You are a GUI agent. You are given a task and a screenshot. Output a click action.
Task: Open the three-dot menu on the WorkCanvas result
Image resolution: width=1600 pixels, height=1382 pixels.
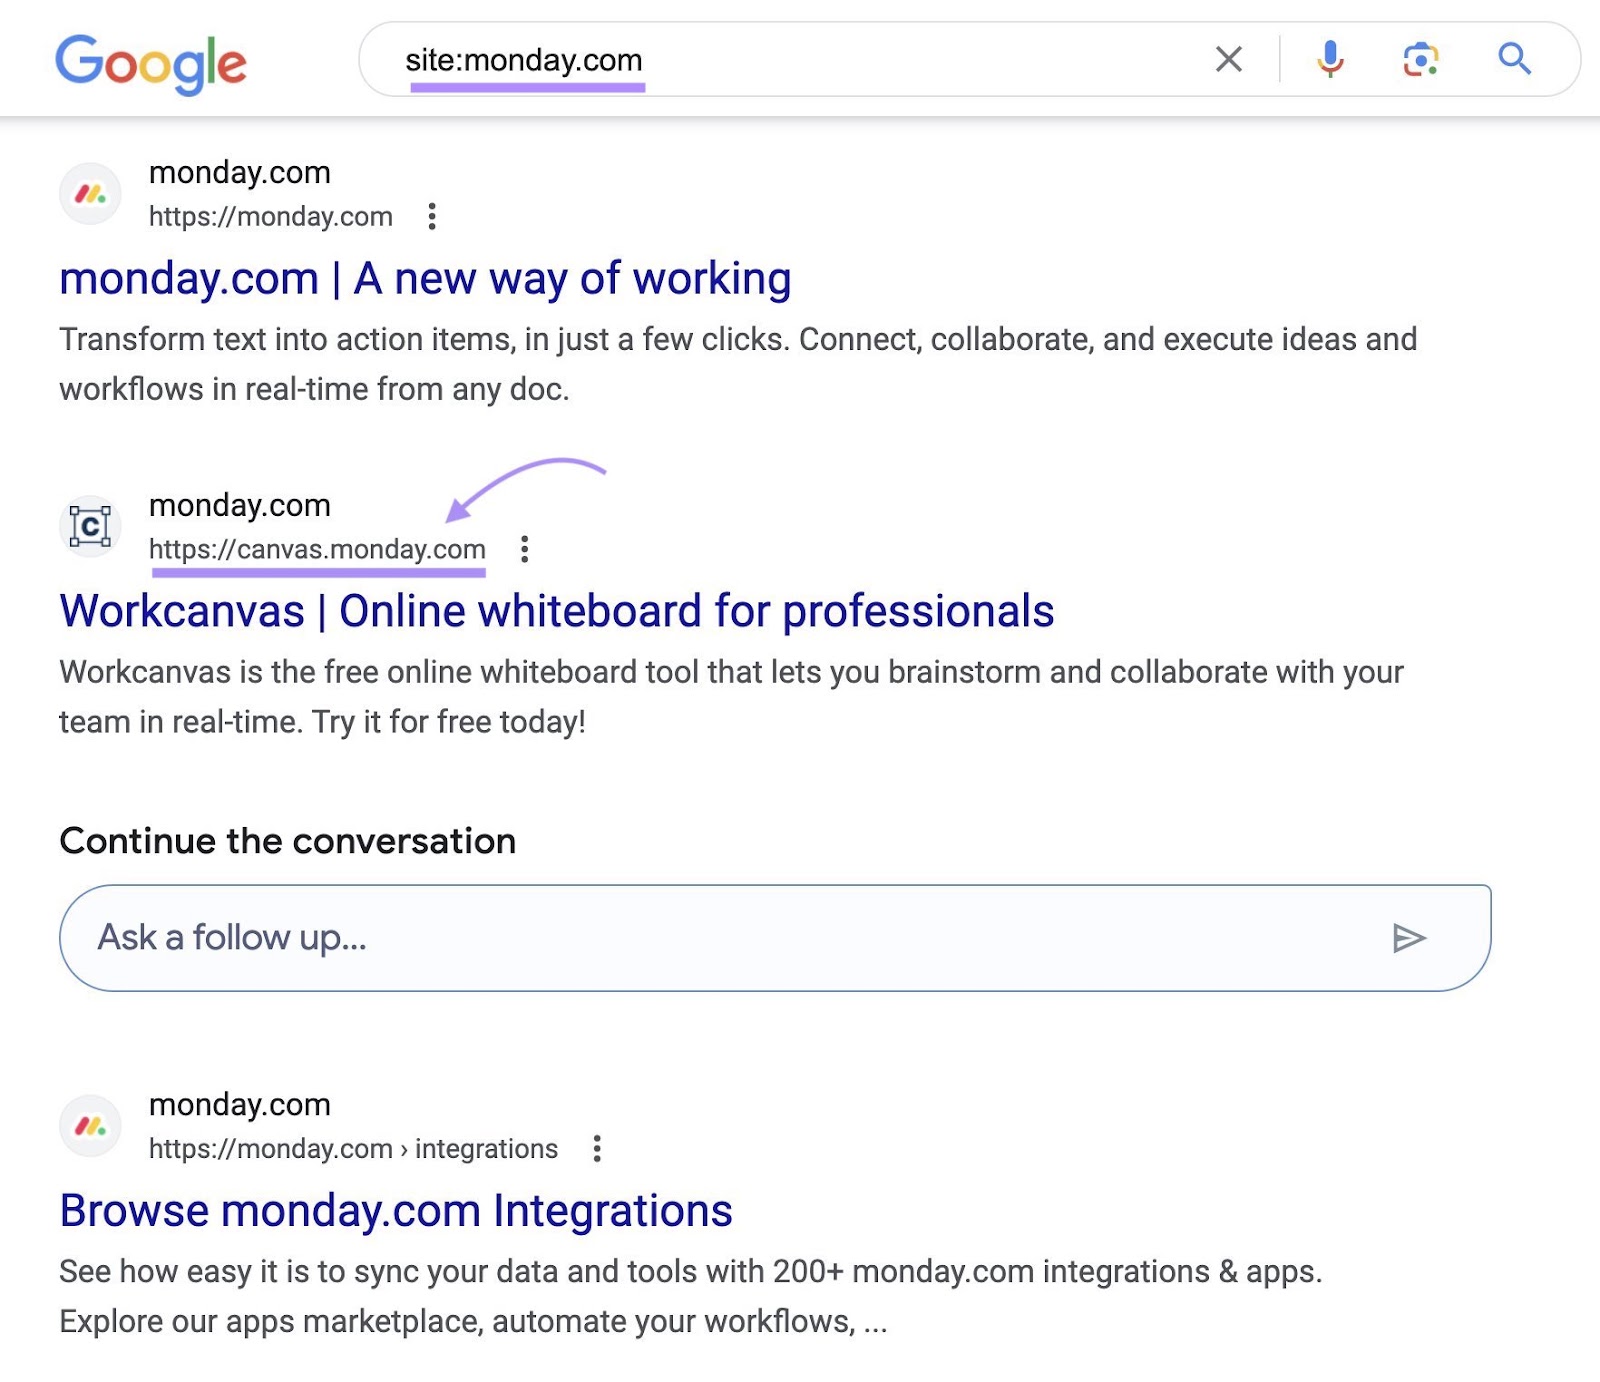coord(524,548)
